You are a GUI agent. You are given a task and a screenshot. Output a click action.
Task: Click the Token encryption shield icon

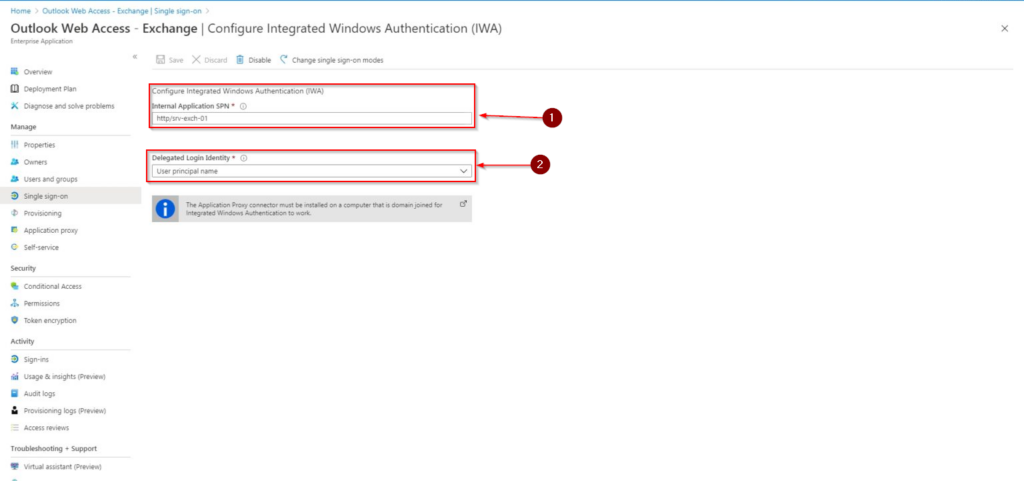14,320
